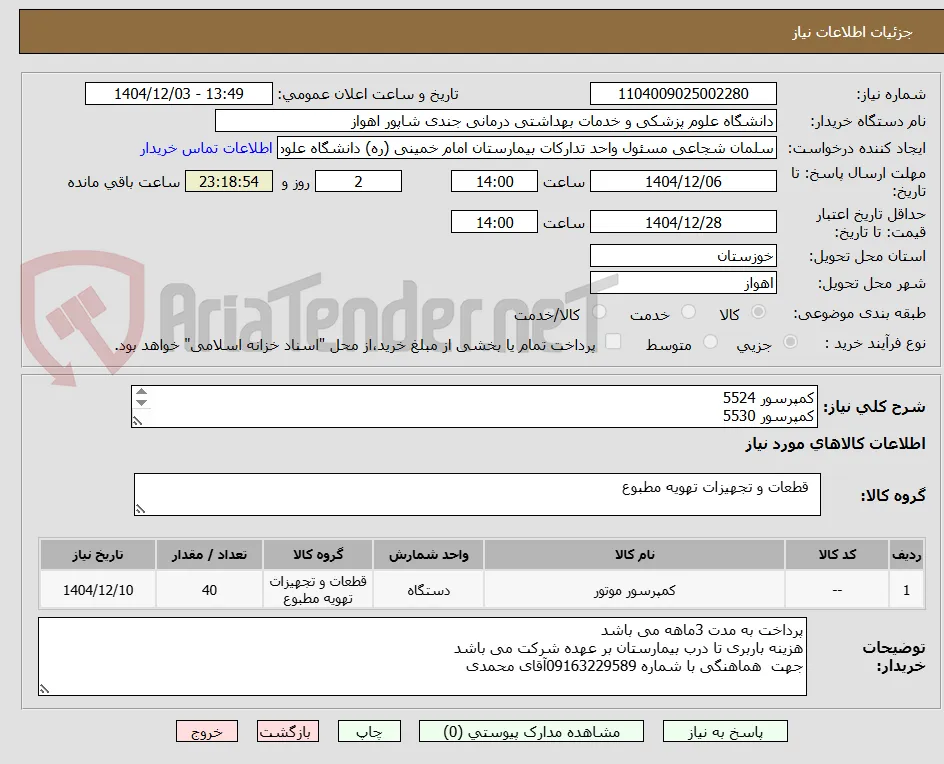Click the نام دستگاه خریدار field
The width and height of the screenshot is (944, 764).
tap(495, 121)
